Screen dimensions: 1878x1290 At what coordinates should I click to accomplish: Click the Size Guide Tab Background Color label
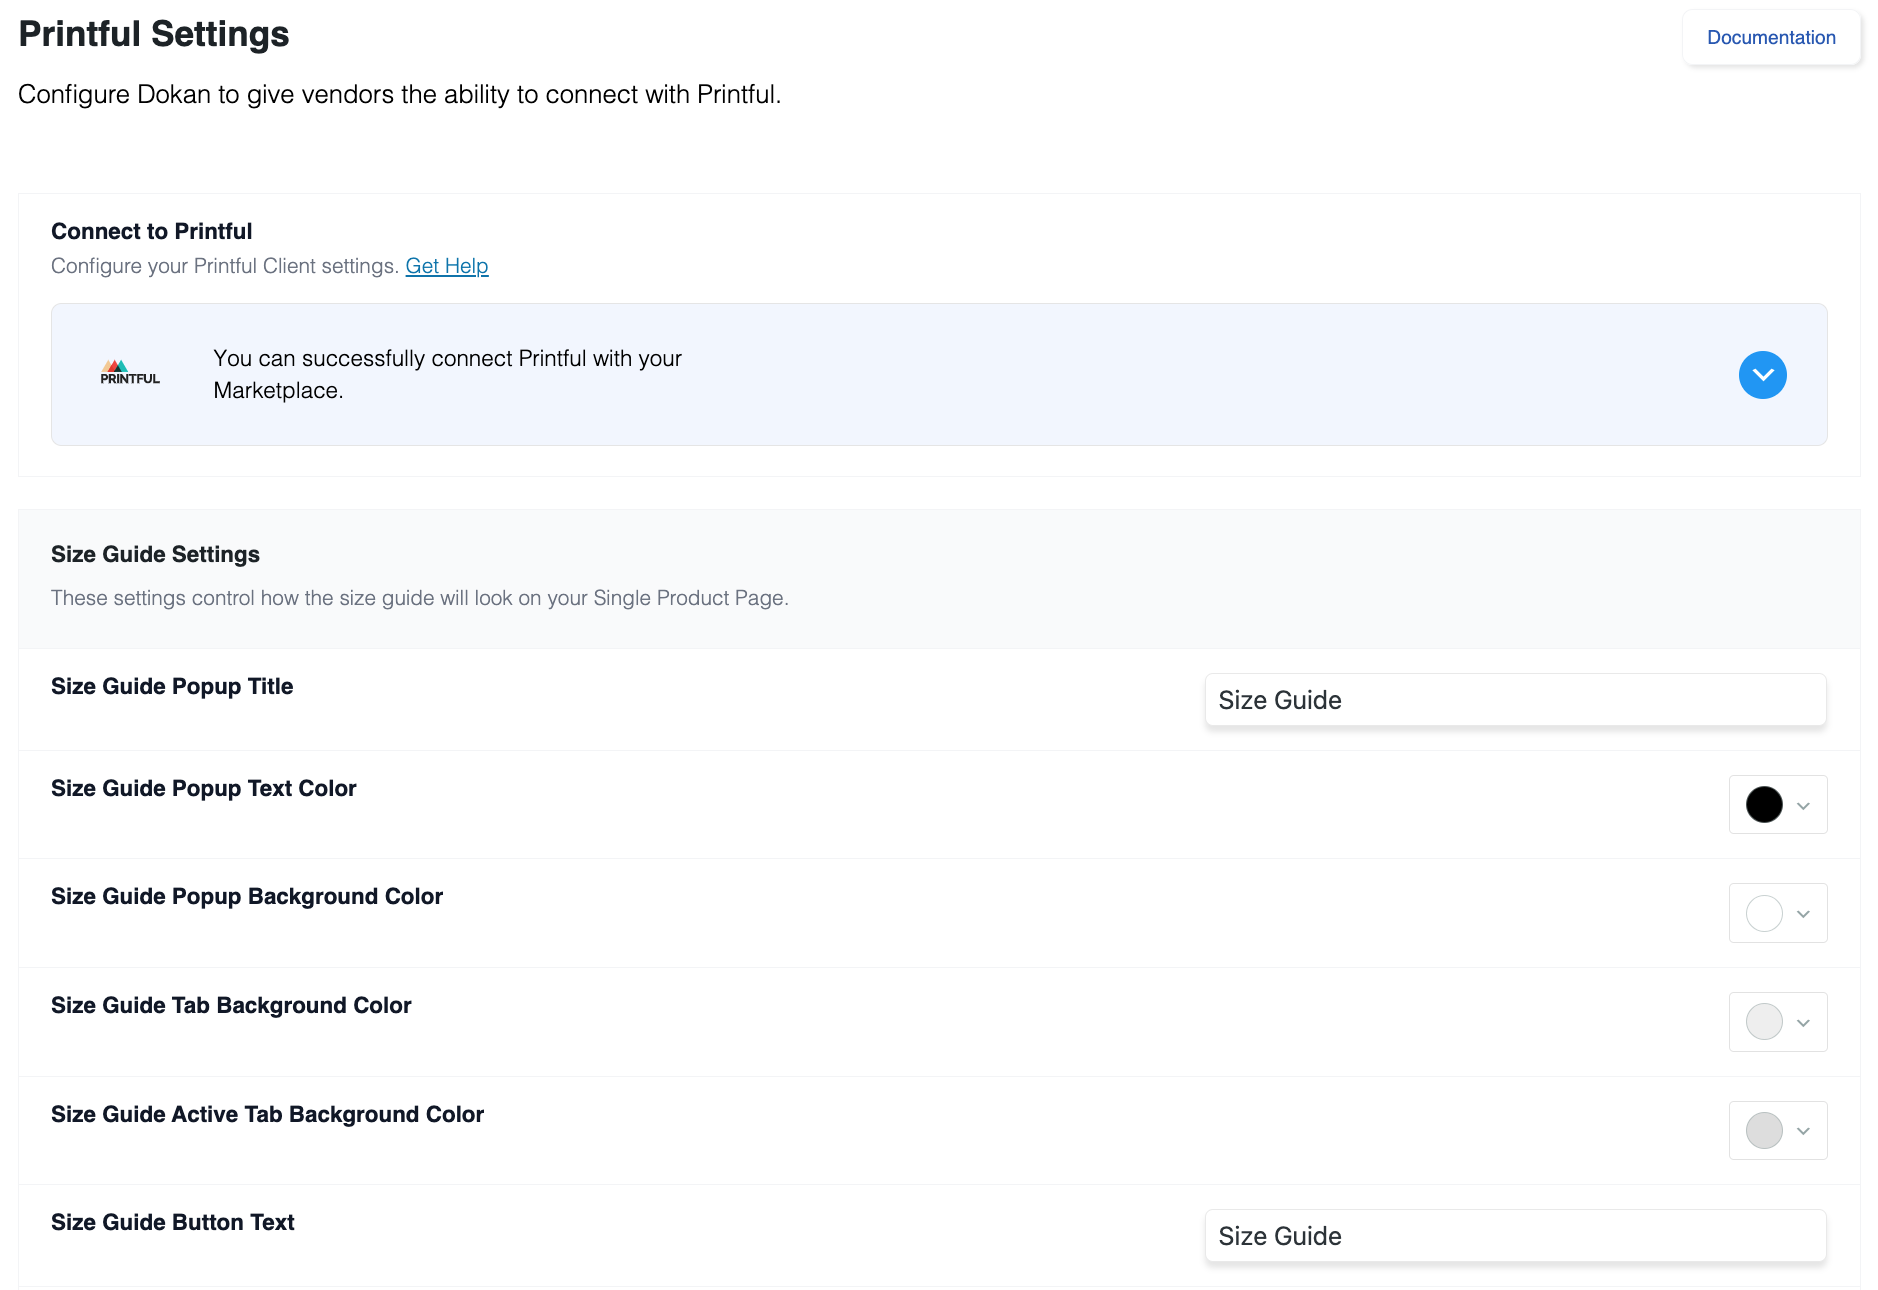tap(231, 1005)
